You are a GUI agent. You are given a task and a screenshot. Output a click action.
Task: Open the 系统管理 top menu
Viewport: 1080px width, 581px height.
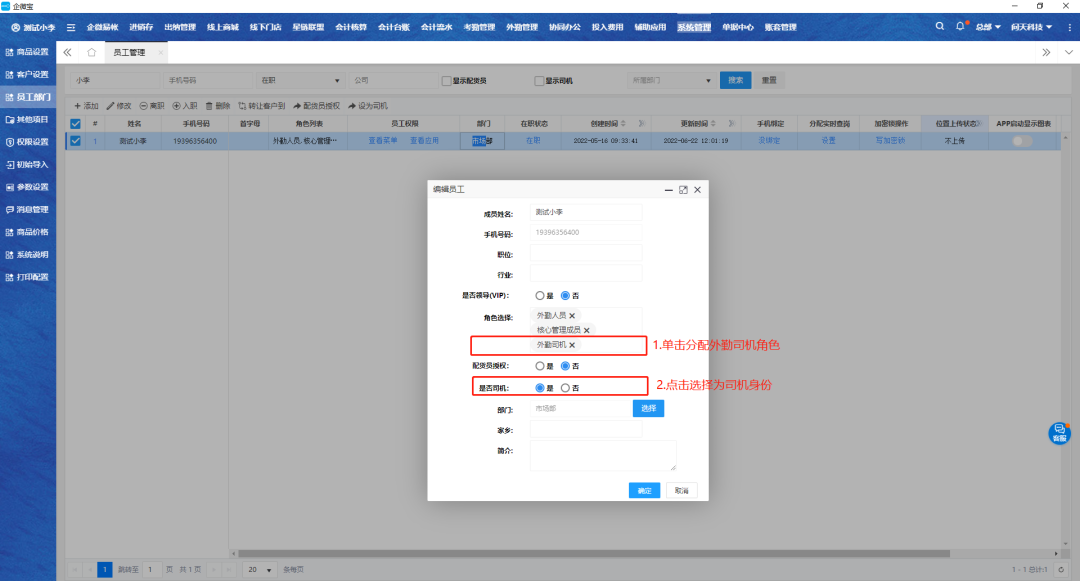coord(694,27)
